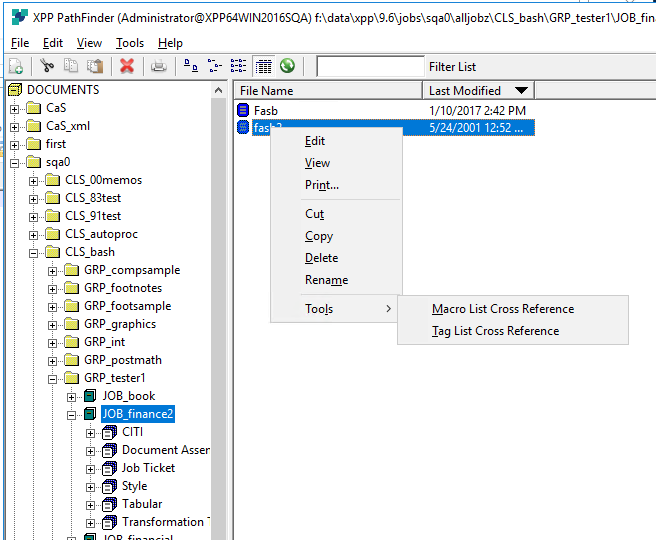
Task: Expand the Job Ticket node
Action: (x=90, y=469)
